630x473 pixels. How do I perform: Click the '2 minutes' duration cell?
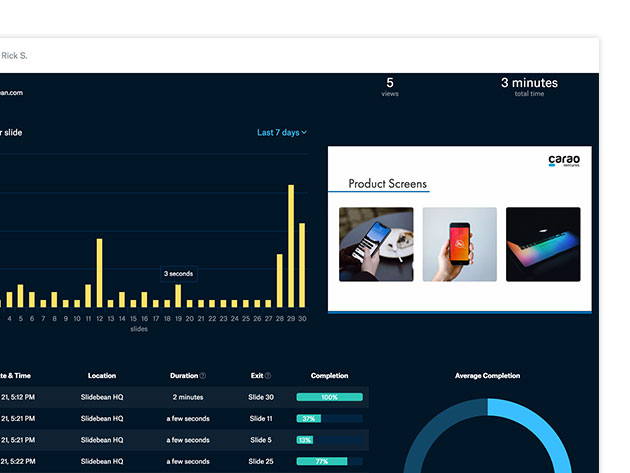(x=188, y=397)
